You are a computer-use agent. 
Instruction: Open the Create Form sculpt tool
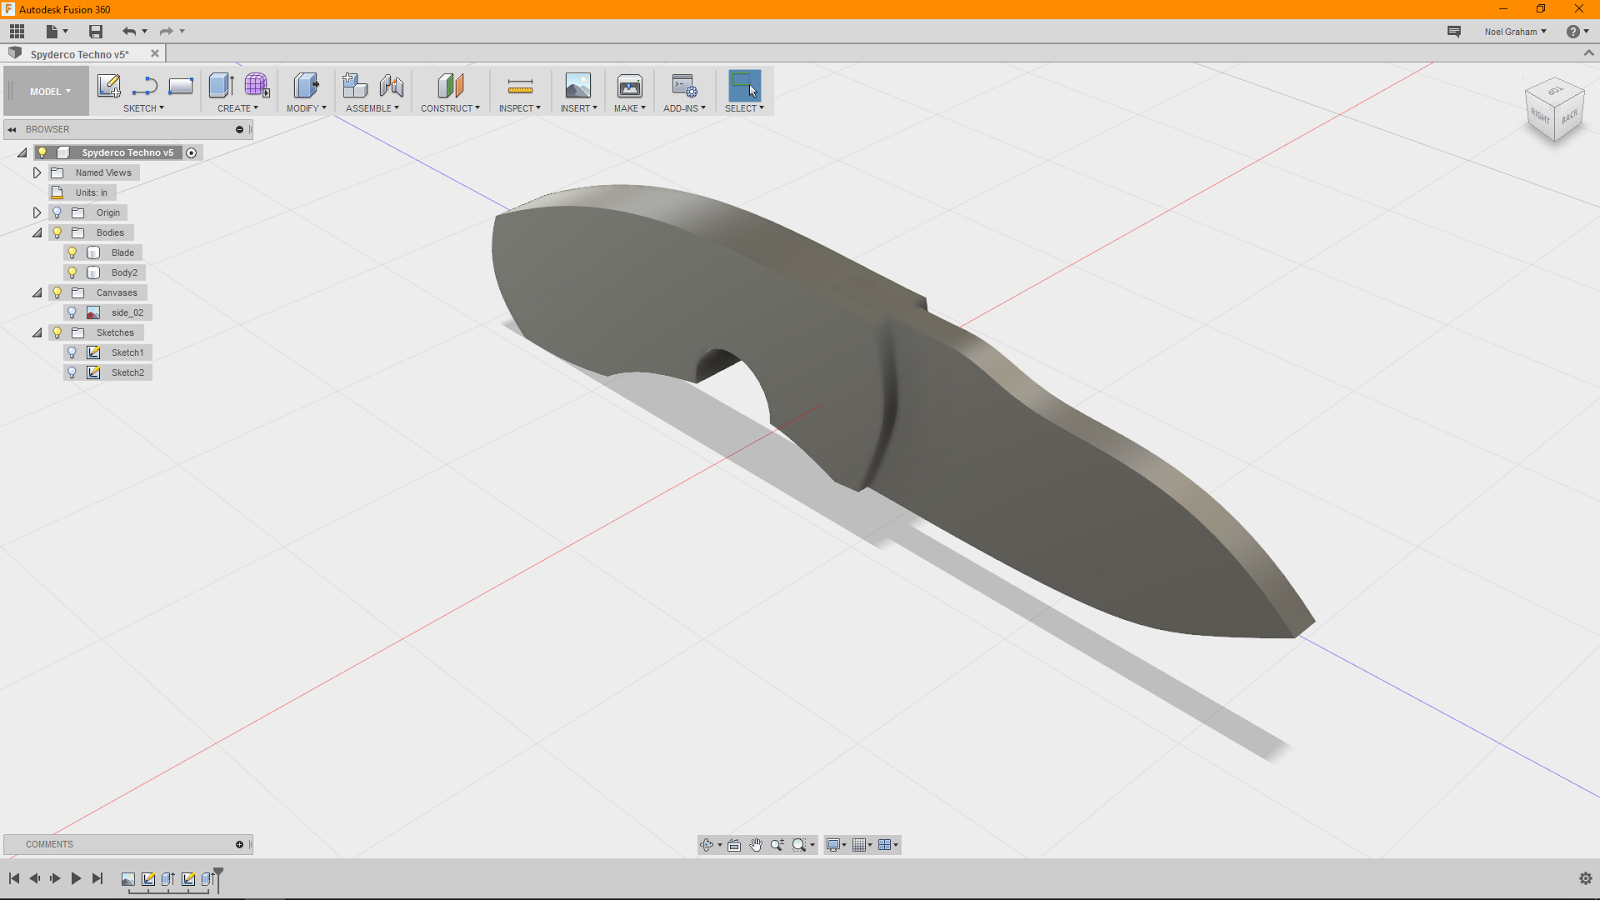point(257,86)
